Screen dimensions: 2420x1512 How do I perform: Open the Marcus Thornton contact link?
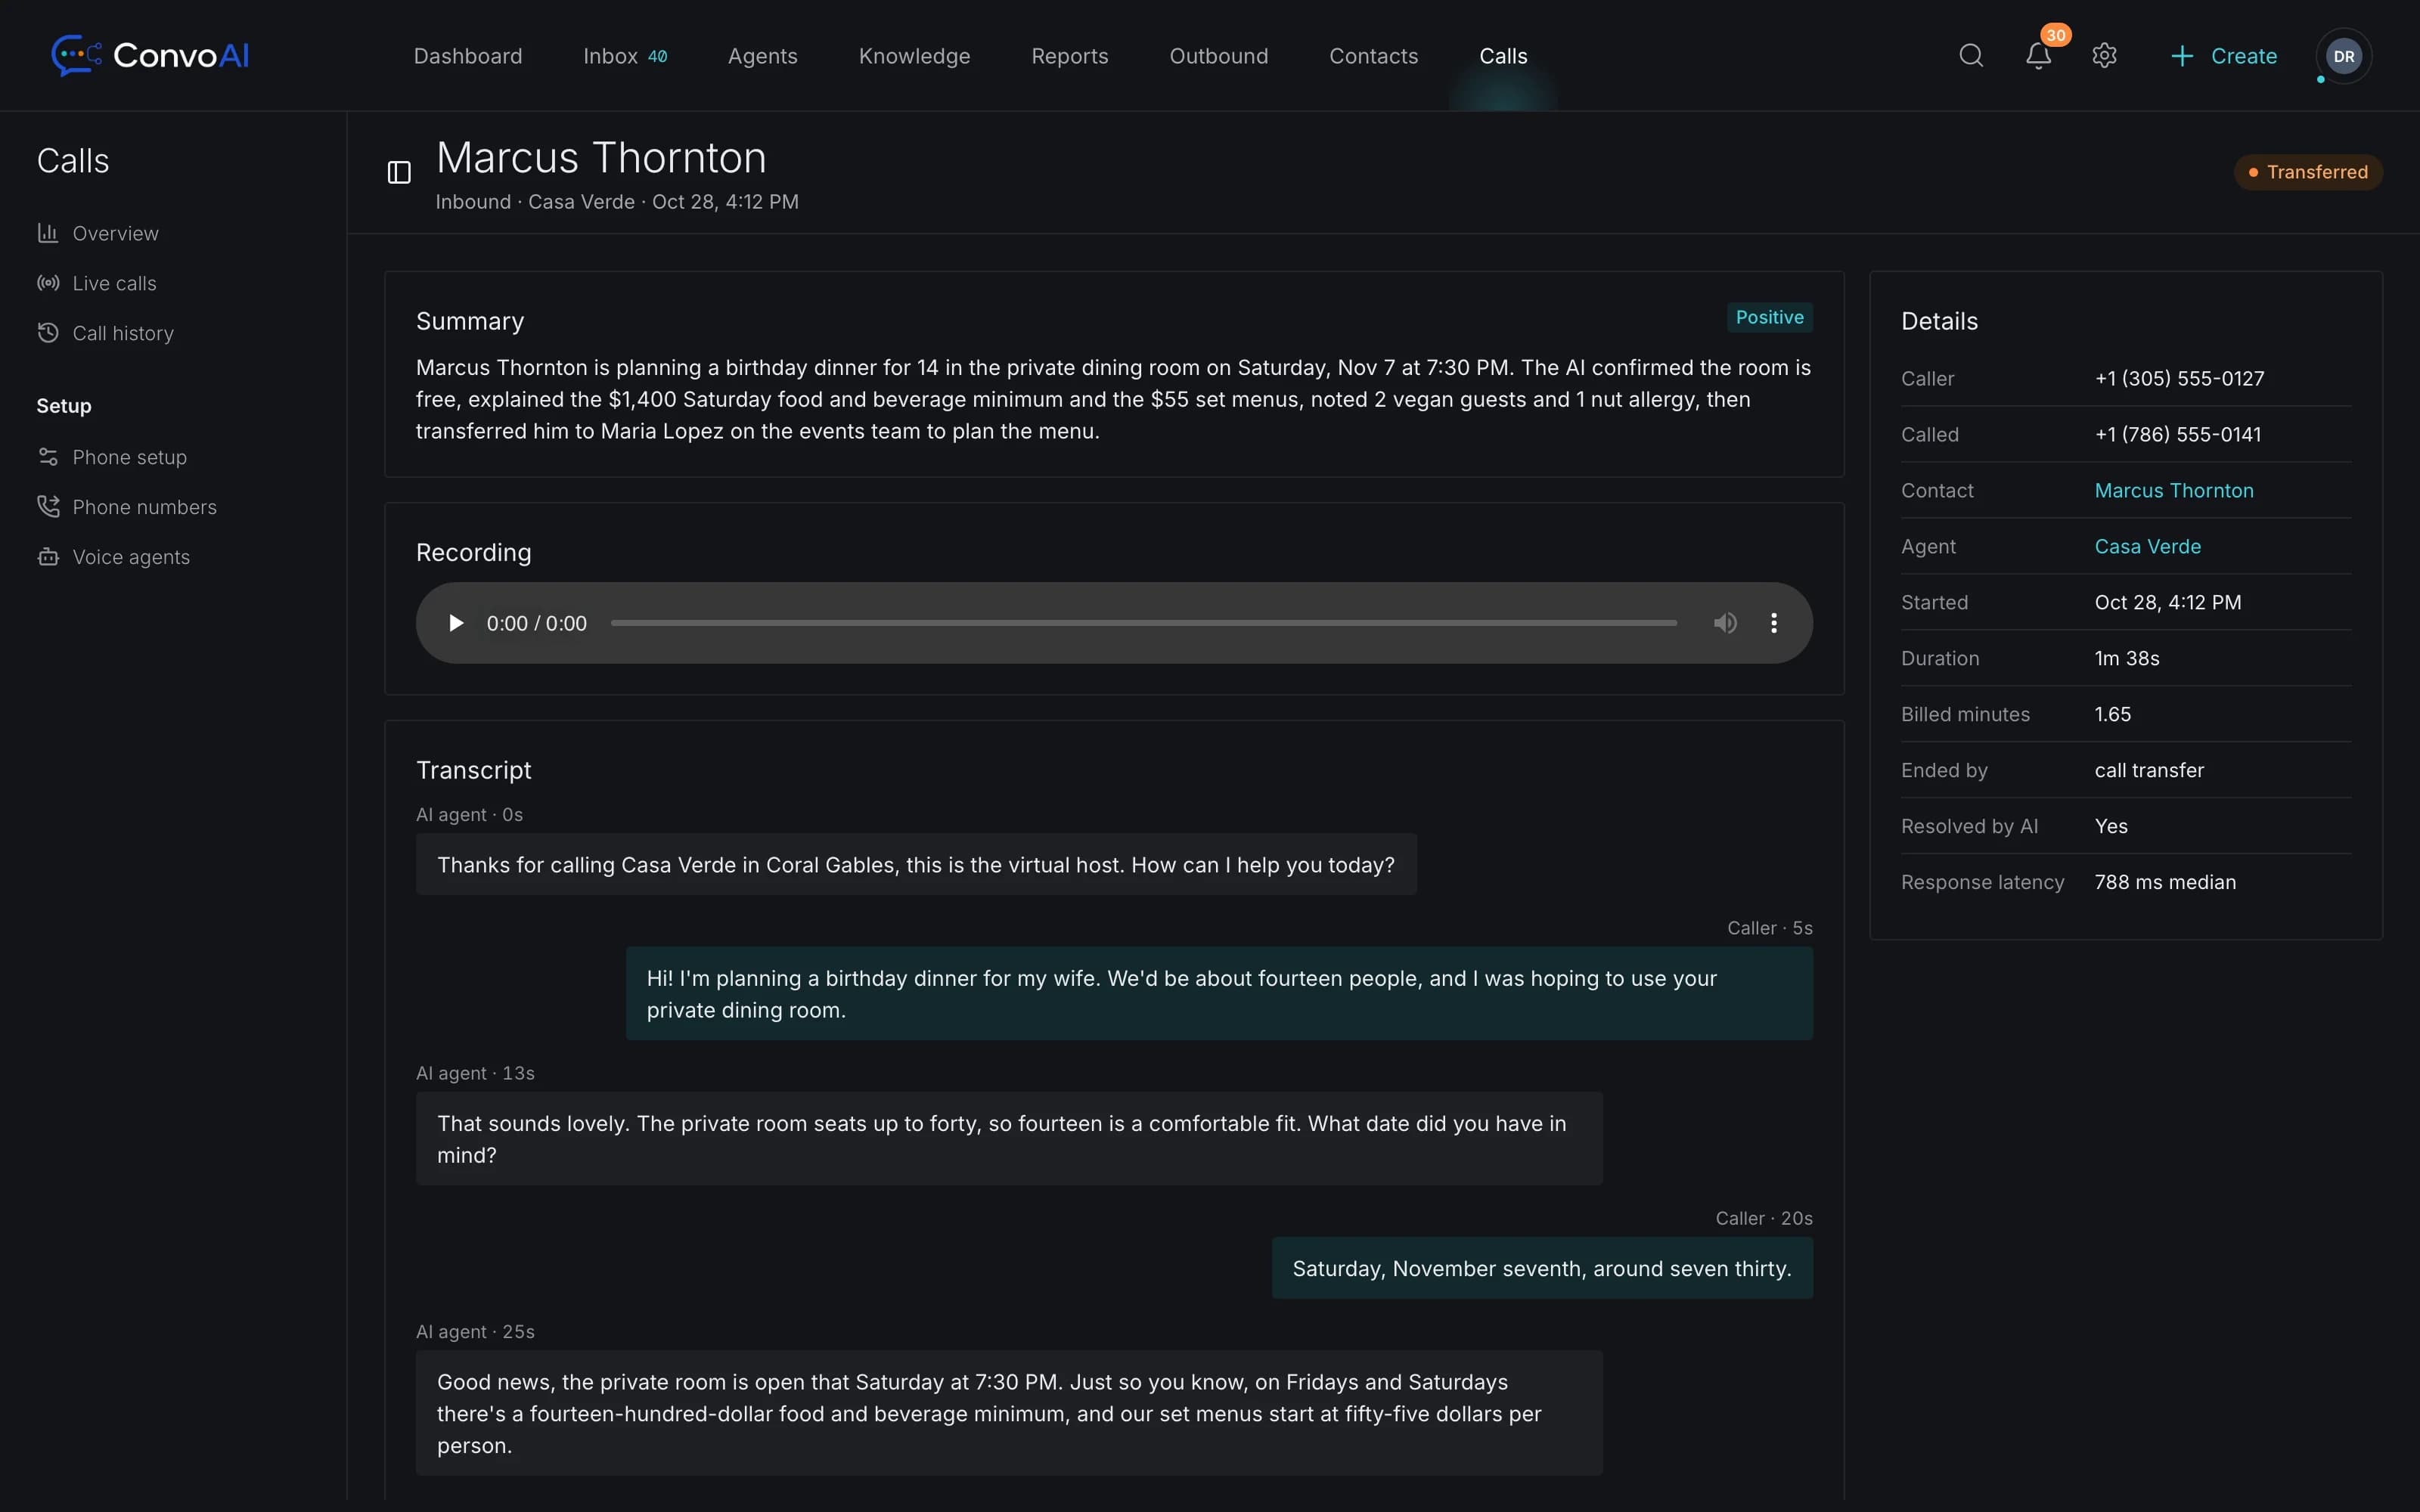pyautogui.click(x=2174, y=490)
